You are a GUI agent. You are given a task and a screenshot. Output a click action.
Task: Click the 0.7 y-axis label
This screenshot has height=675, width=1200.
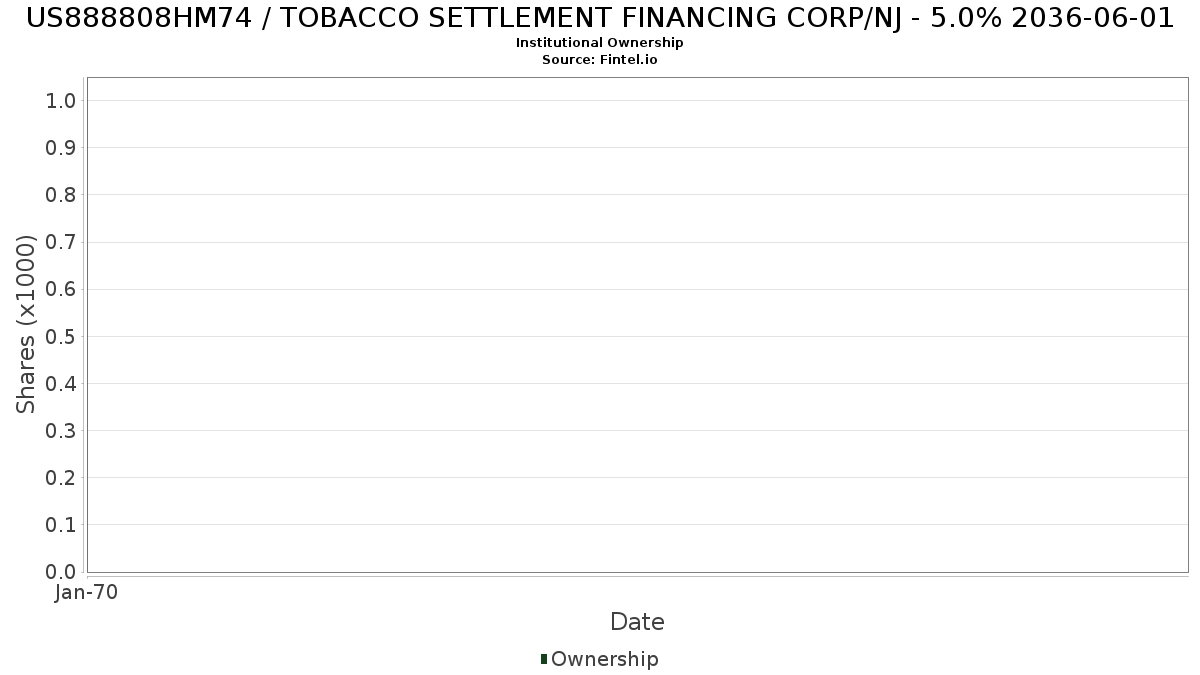(x=61, y=242)
